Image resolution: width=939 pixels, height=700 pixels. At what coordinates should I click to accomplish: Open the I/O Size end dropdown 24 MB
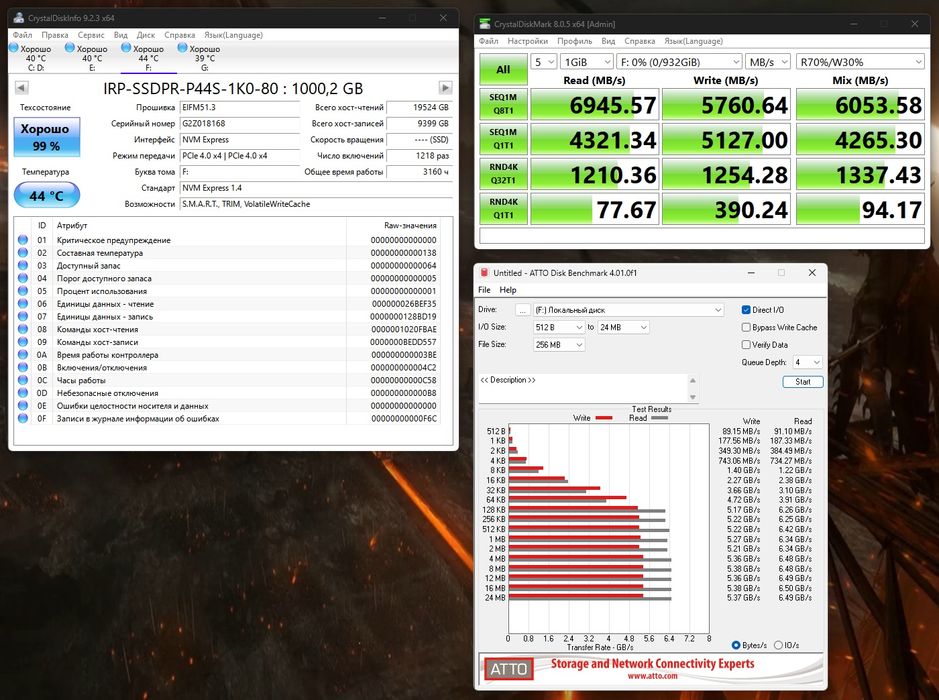(x=623, y=328)
